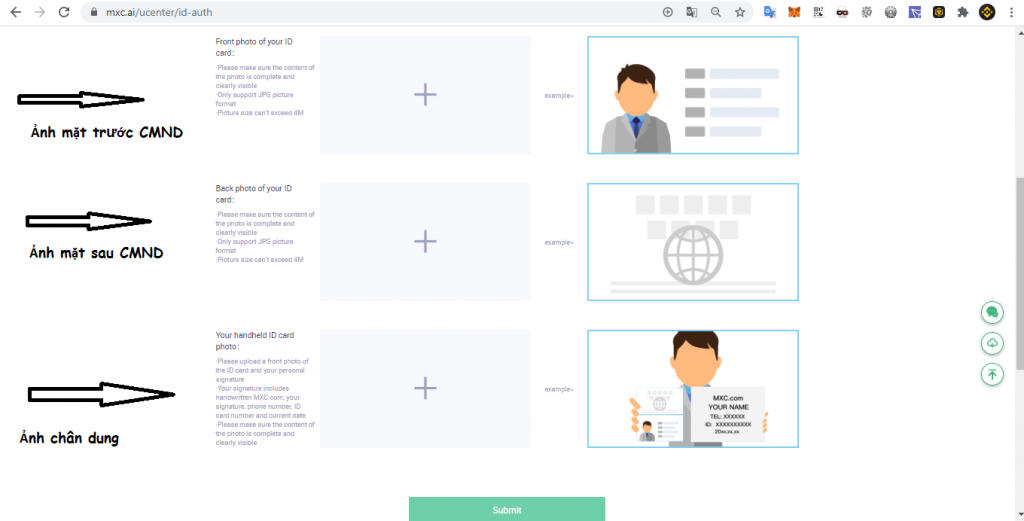The height and width of the screenshot is (521, 1024).
Task: Click 'Your handheld ID card photo' label
Action: pos(255,341)
